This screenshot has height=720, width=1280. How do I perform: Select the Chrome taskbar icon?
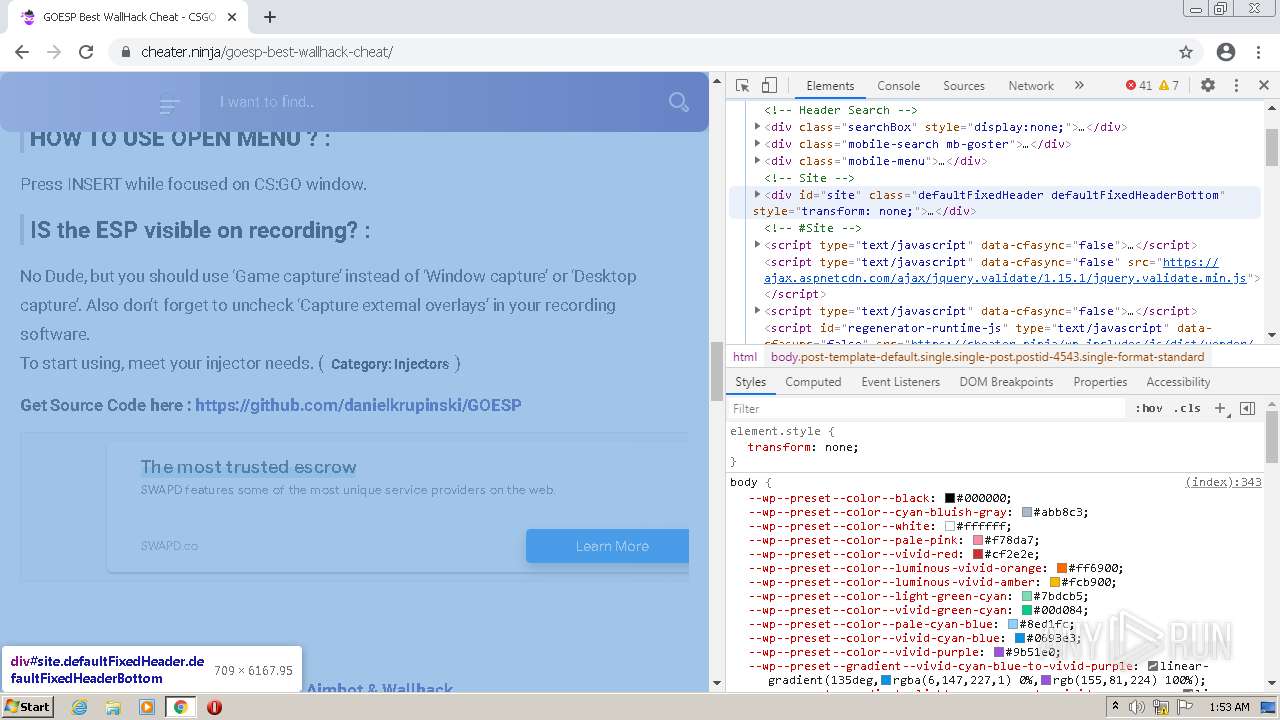(x=180, y=707)
